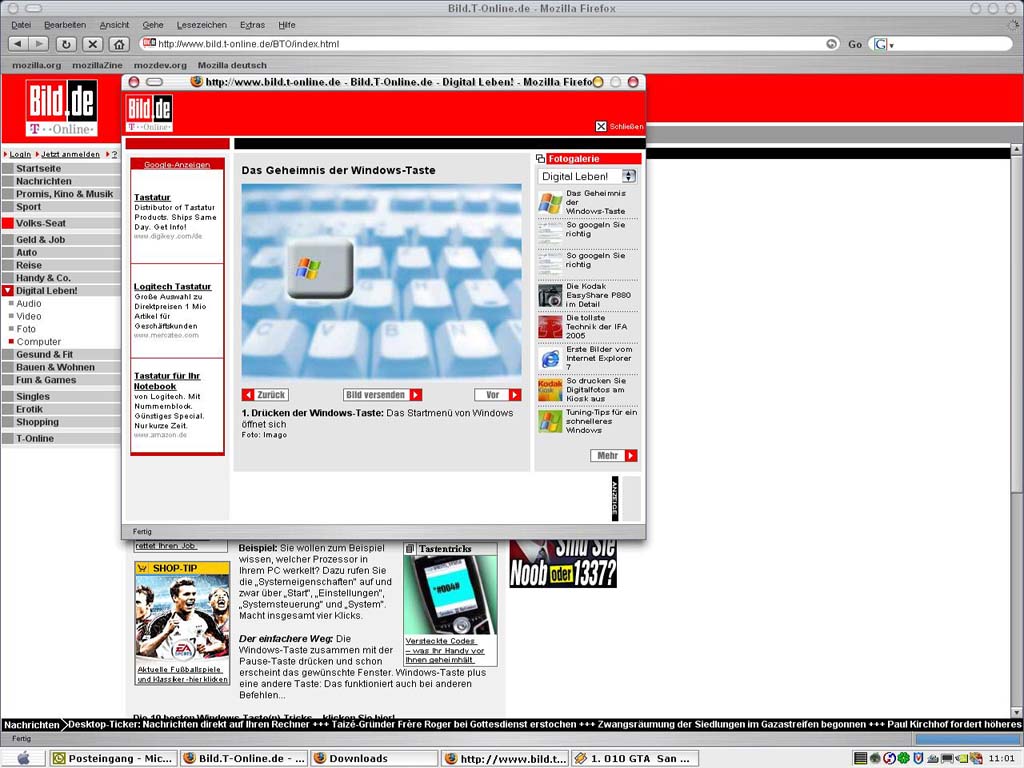Open the Datei menu
The height and width of the screenshot is (768, 1024).
(x=21, y=25)
